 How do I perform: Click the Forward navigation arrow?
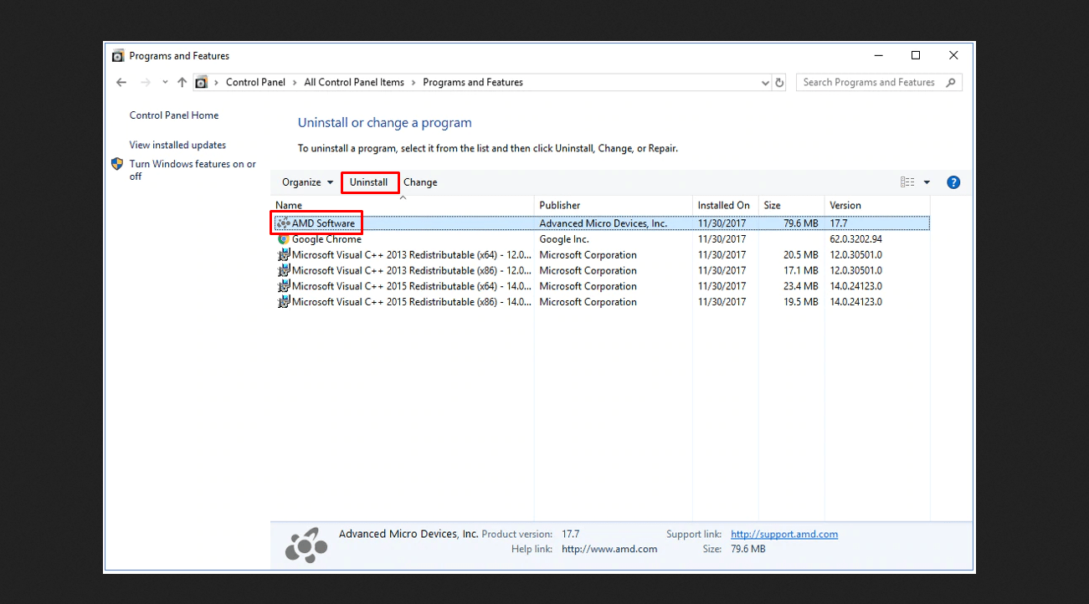(x=145, y=82)
